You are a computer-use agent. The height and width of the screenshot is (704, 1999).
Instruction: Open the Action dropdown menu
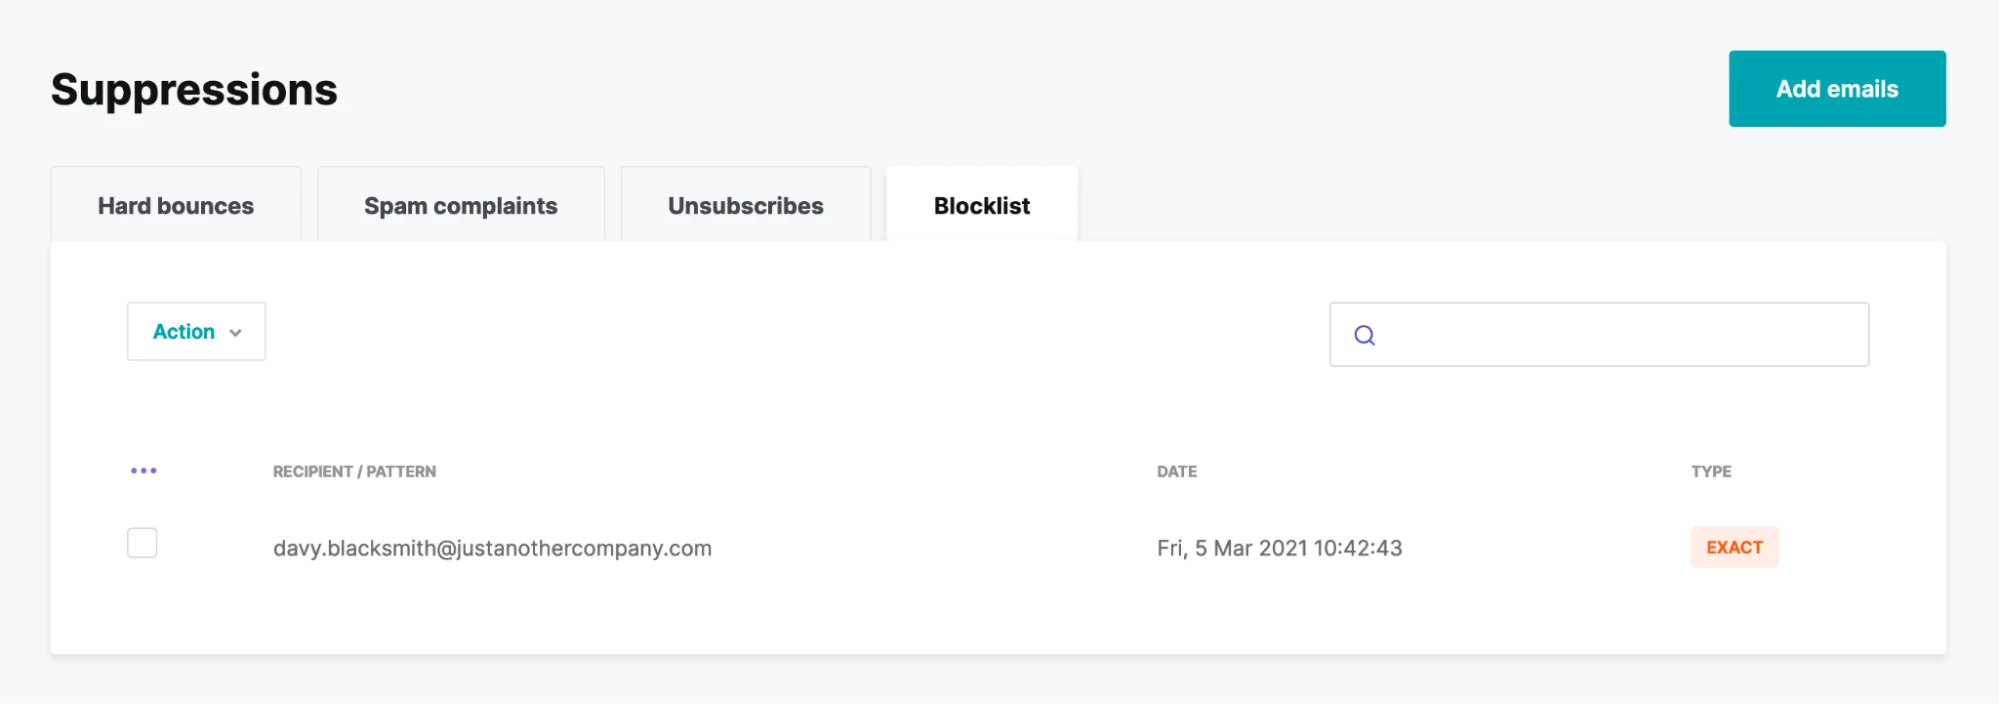[196, 332]
